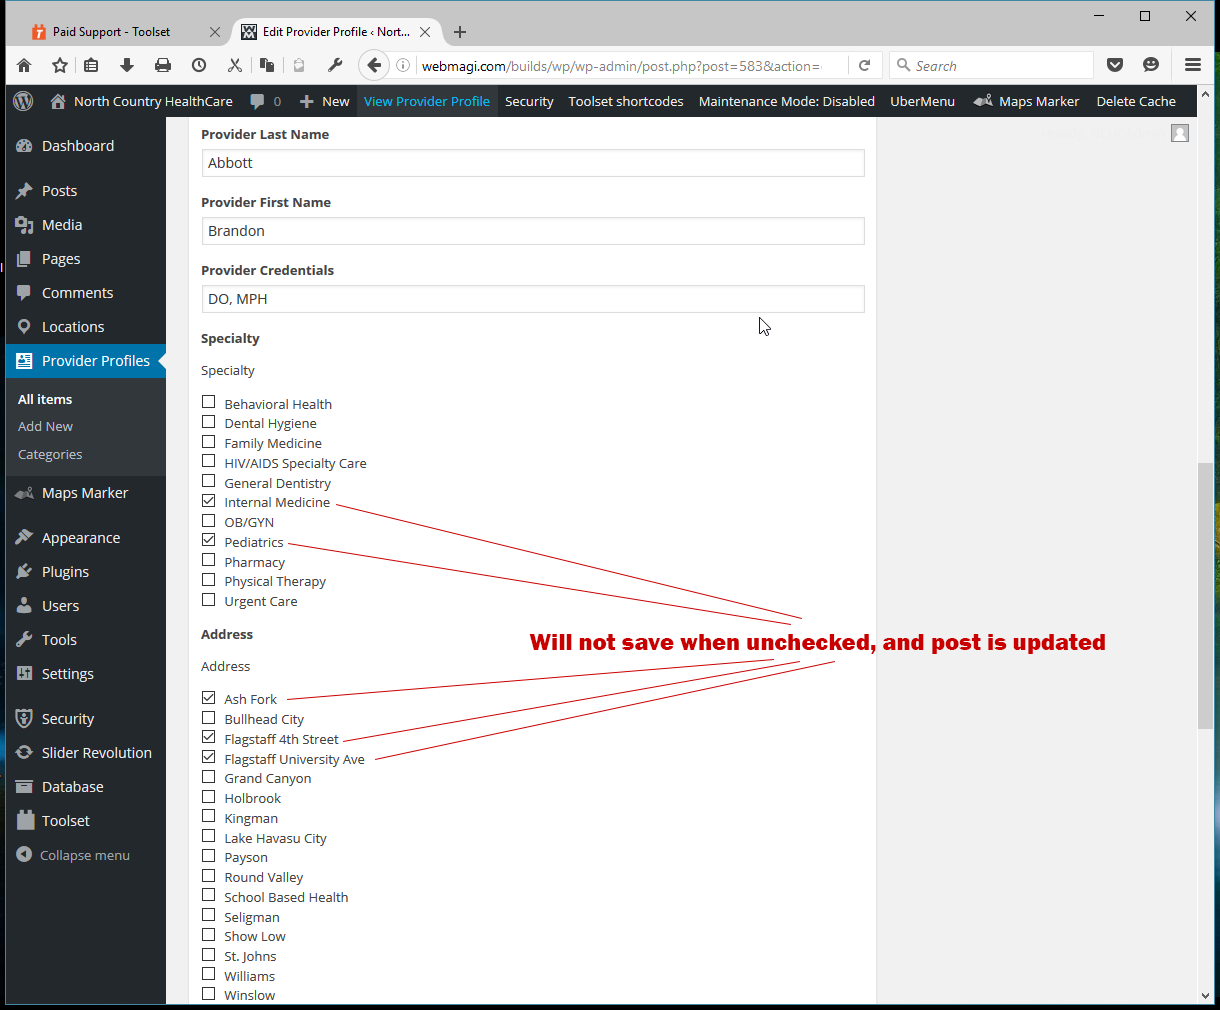Open the Firefox hamburger menu
This screenshot has height=1010, width=1220.
coord(1192,65)
